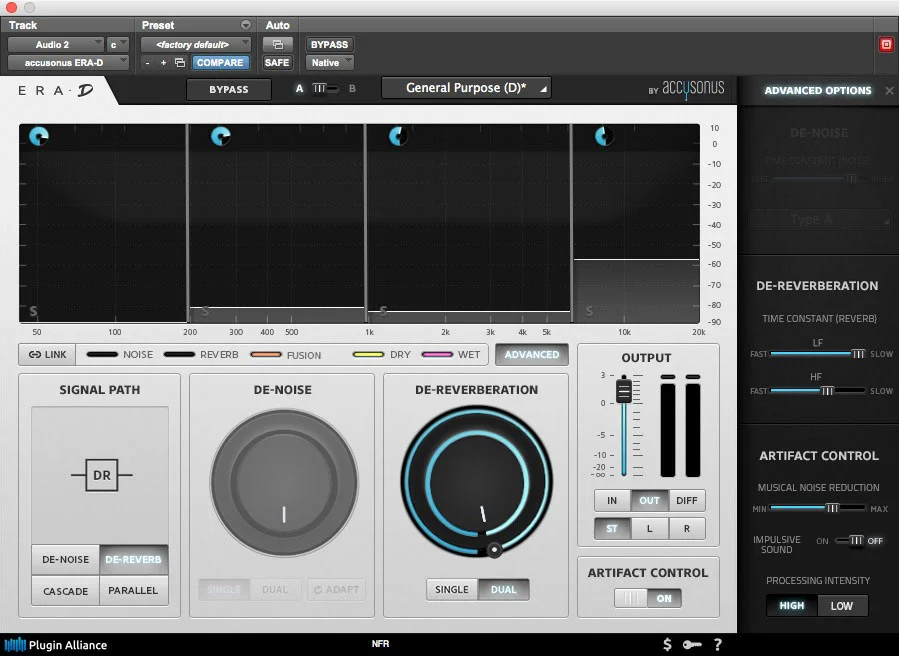Open the dollar sign purchase icon
Image resolution: width=899 pixels, height=656 pixels.
[x=667, y=645]
